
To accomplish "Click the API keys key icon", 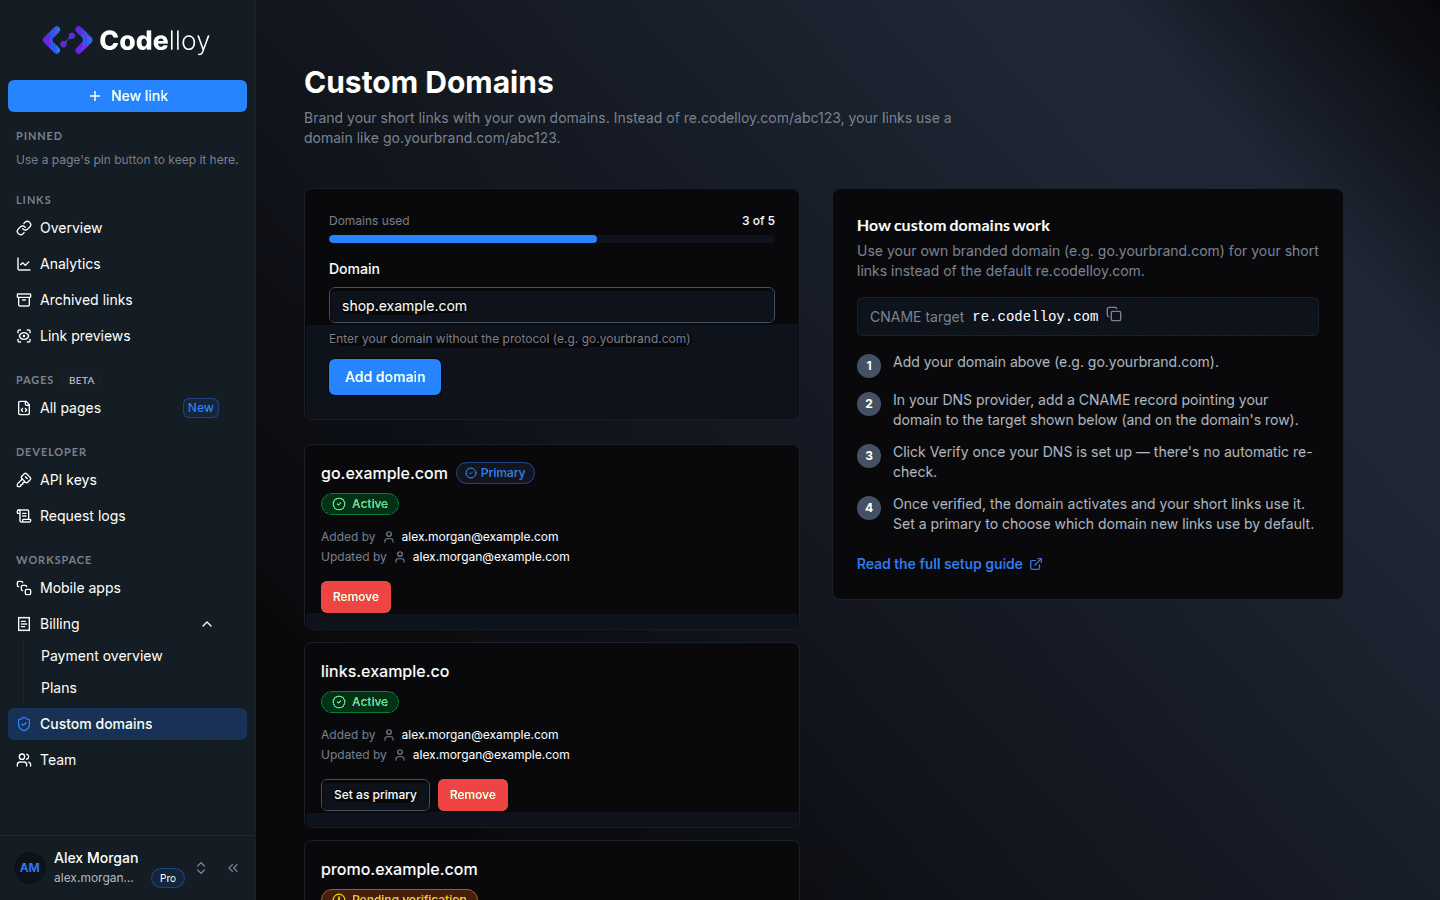I will click(24, 480).
